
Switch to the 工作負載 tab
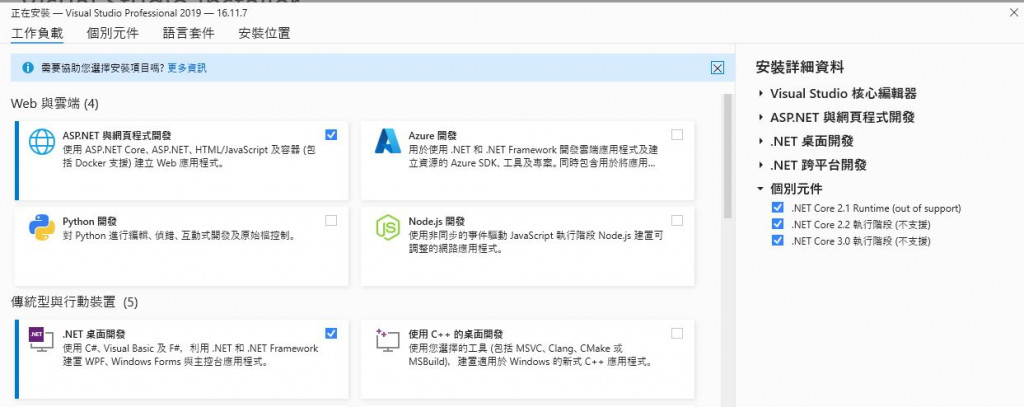[x=37, y=33]
